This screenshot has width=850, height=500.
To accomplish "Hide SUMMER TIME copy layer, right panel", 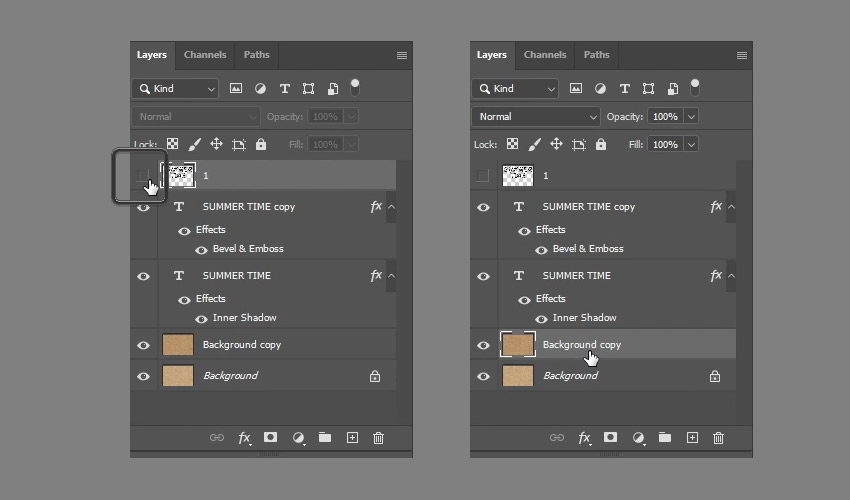I will click(x=483, y=207).
